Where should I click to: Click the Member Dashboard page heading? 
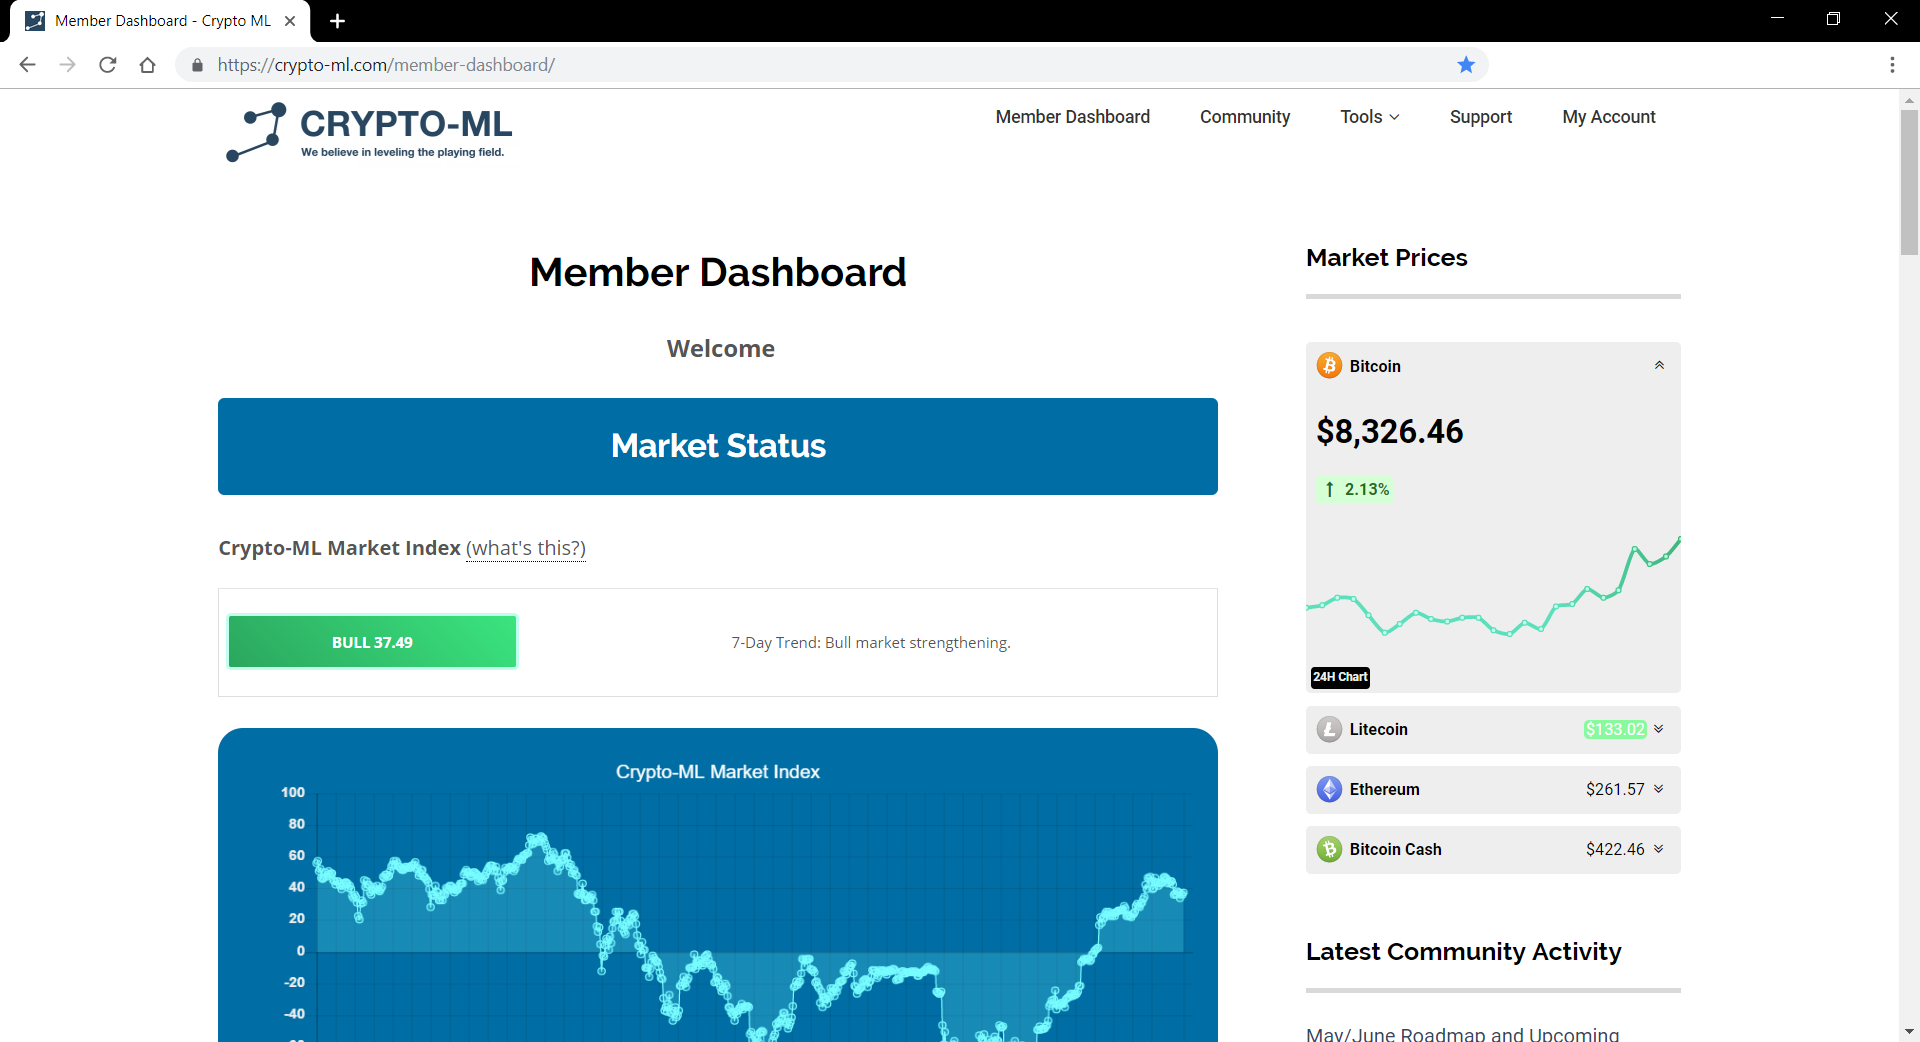tap(718, 272)
